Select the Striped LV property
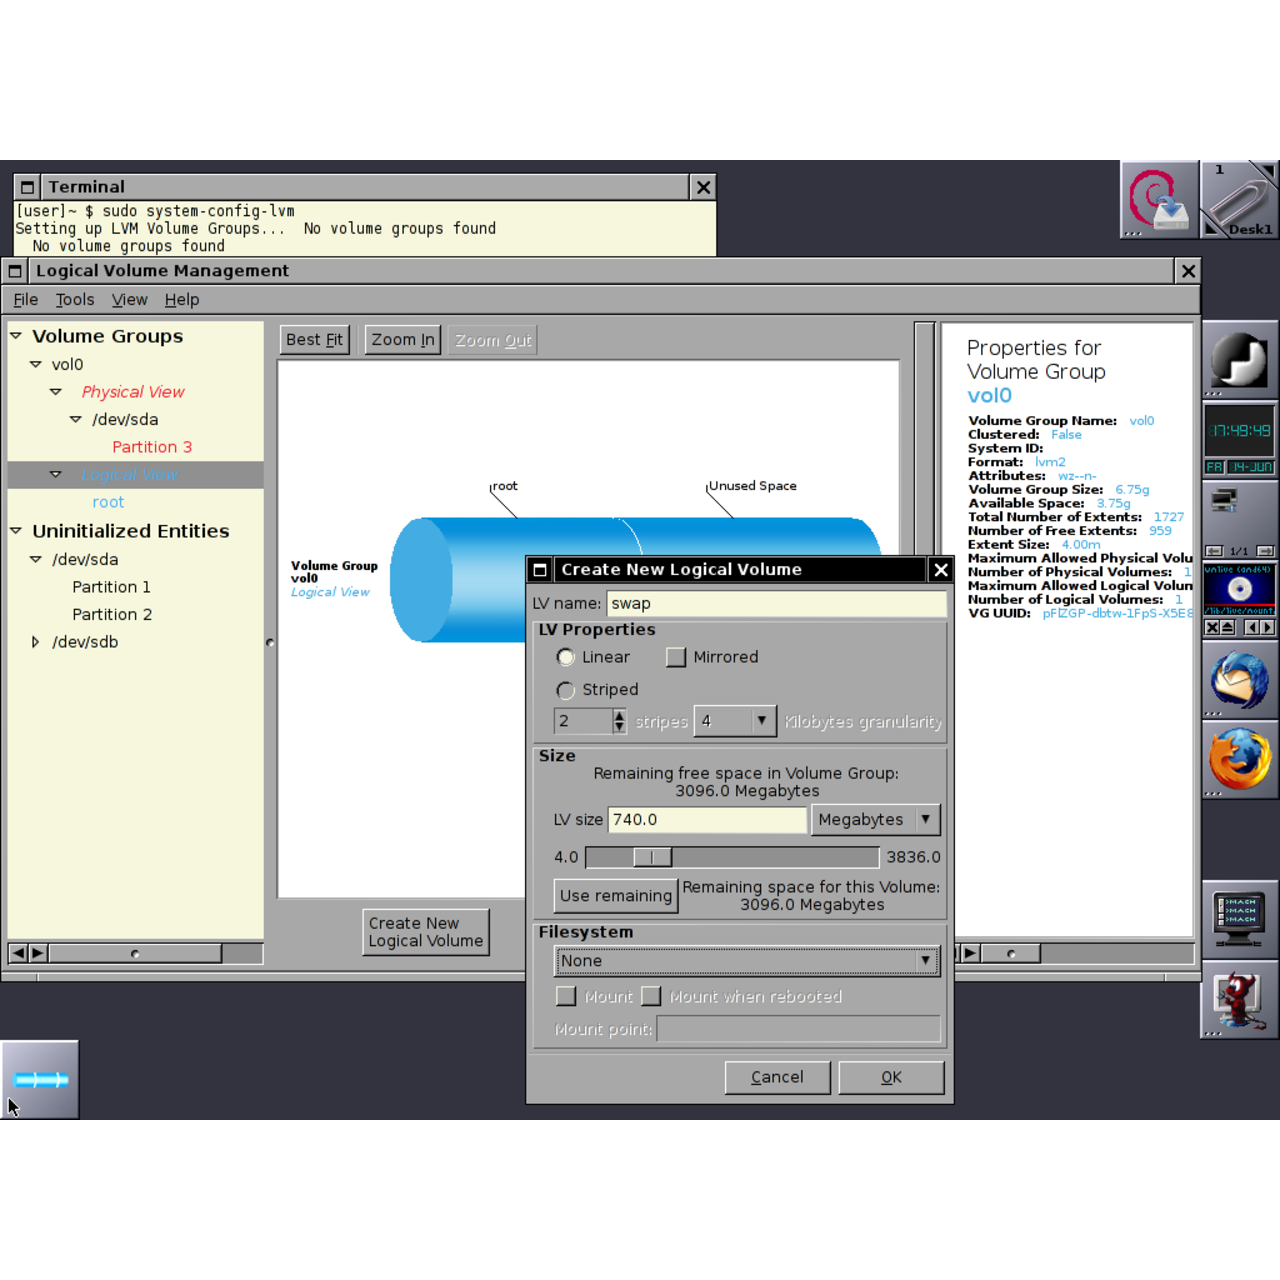The width and height of the screenshot is (1280, 1280). pos(566,690)
